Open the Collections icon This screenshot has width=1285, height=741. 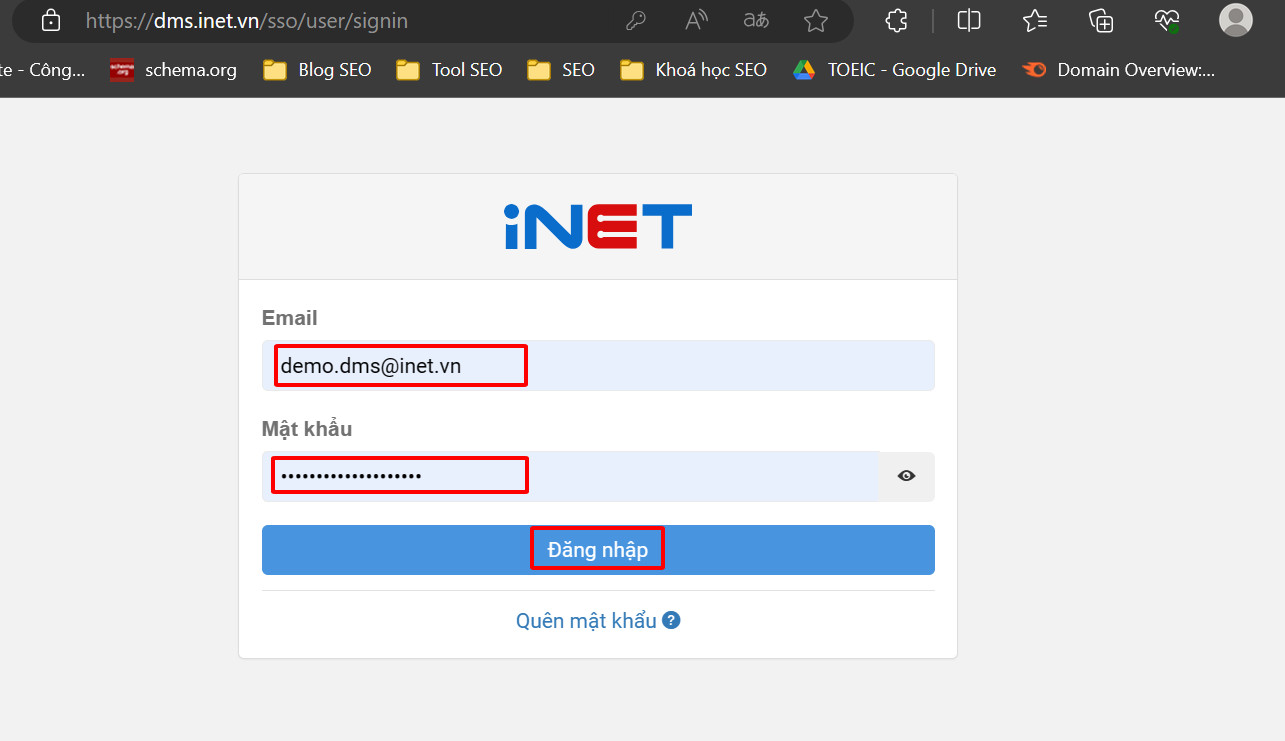[x=1101, y=20]
